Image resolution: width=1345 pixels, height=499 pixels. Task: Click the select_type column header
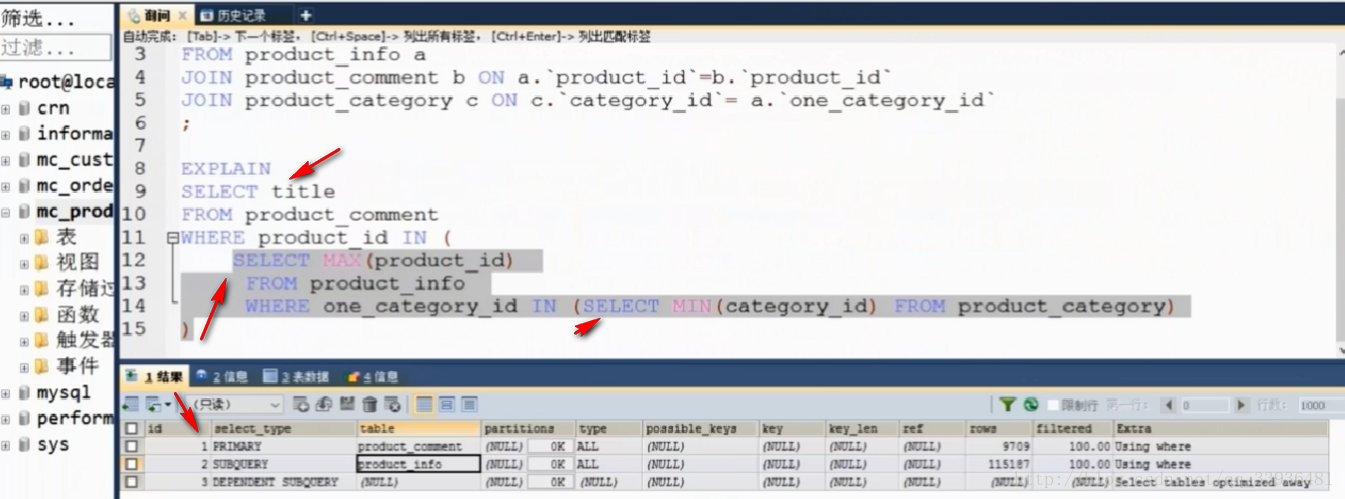284,428
